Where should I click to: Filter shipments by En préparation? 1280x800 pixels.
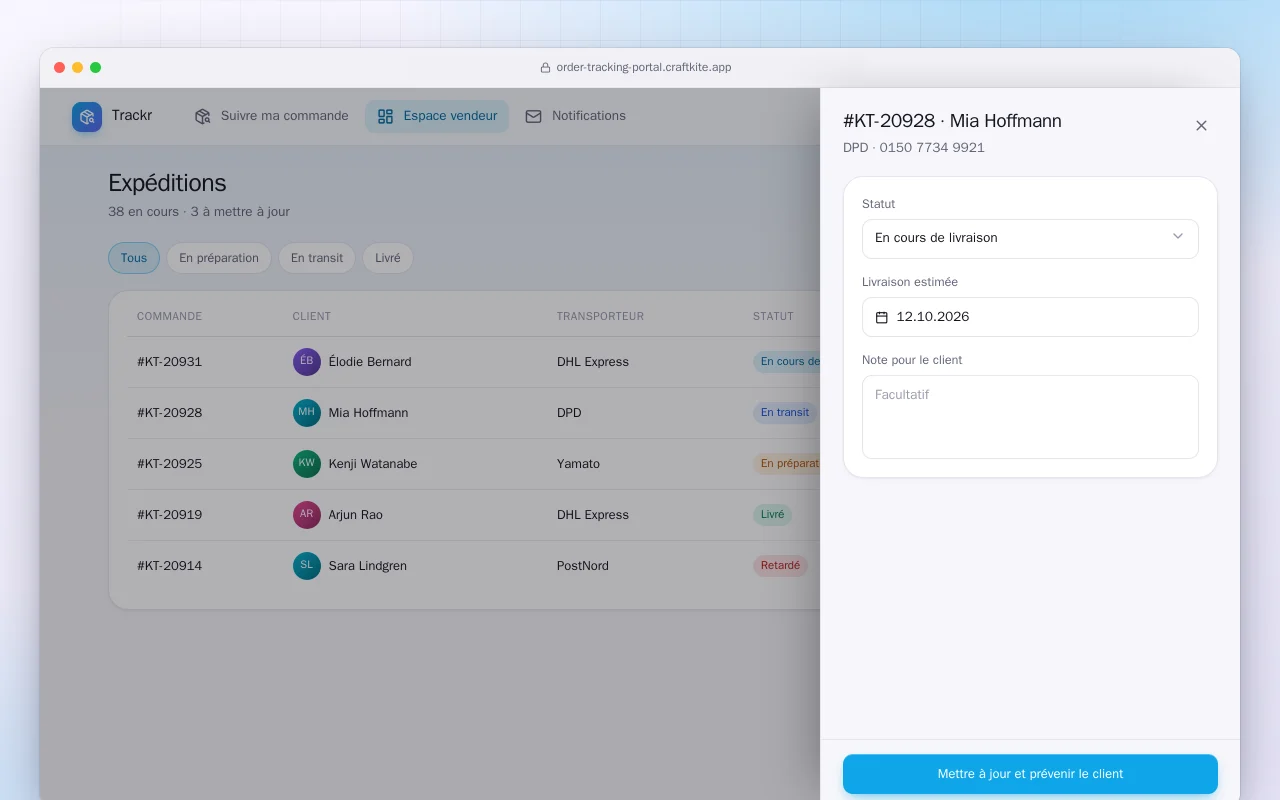click(x=219, y=258)
